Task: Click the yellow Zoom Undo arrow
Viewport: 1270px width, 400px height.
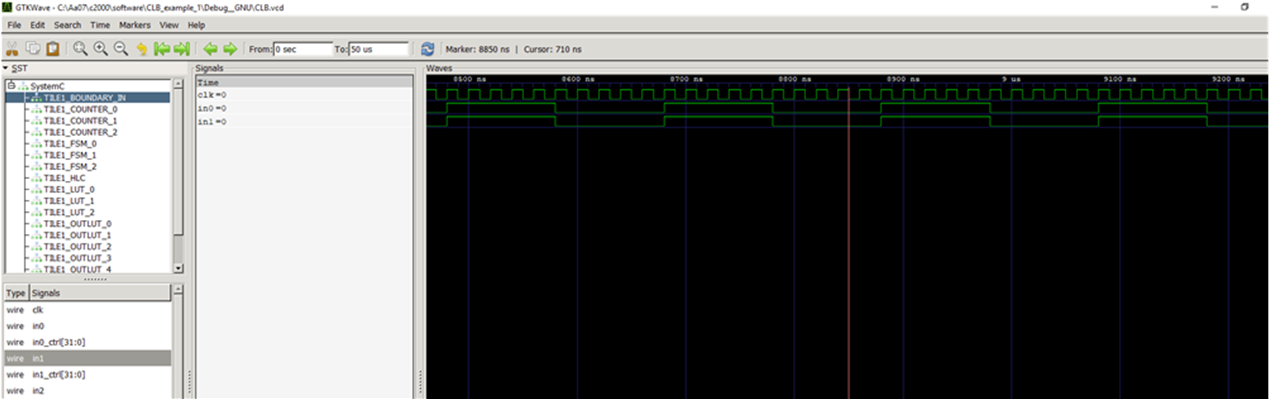Action: 141,48
